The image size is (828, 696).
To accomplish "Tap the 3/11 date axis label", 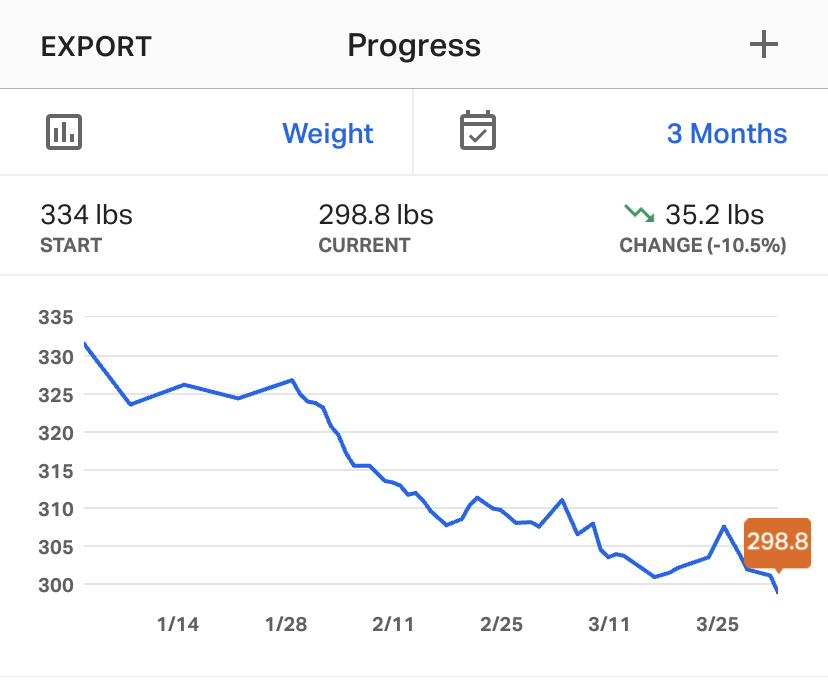I will pos(609,625).
